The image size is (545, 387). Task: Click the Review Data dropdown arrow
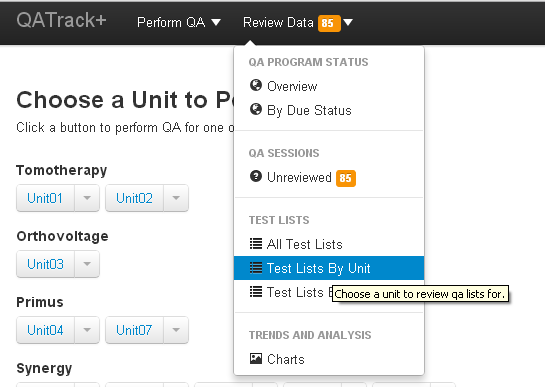tap(348, 23)
